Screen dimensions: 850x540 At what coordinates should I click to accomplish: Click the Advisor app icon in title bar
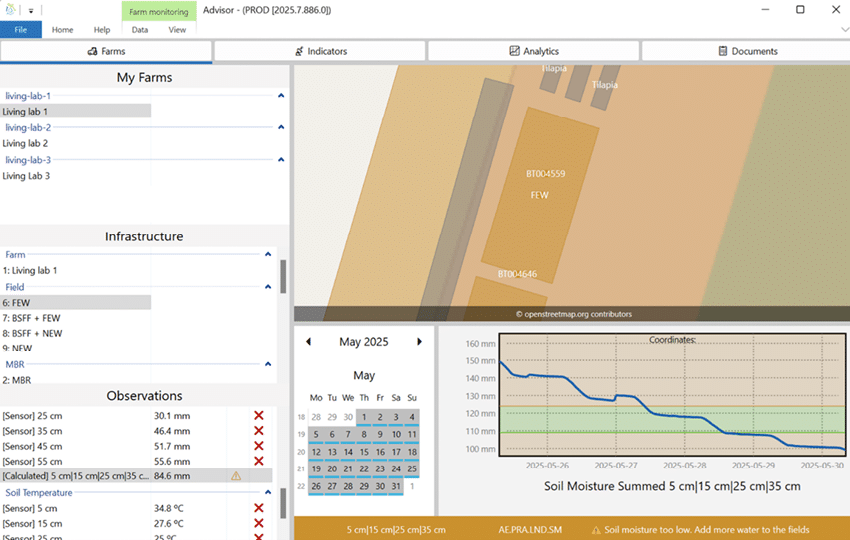click(x=11, y=10)
